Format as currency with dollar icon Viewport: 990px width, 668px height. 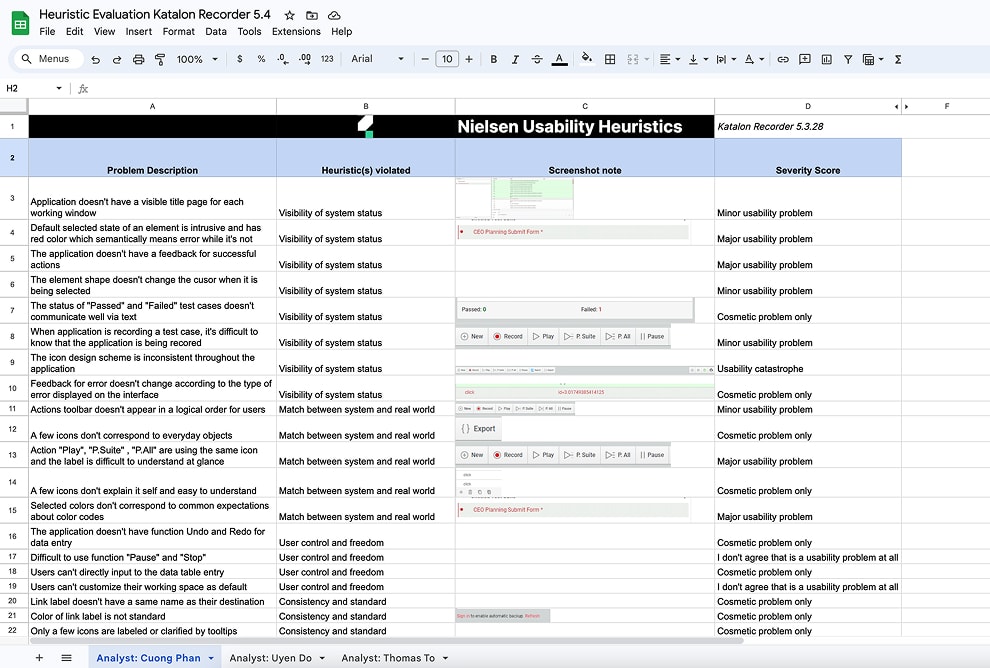239,59
